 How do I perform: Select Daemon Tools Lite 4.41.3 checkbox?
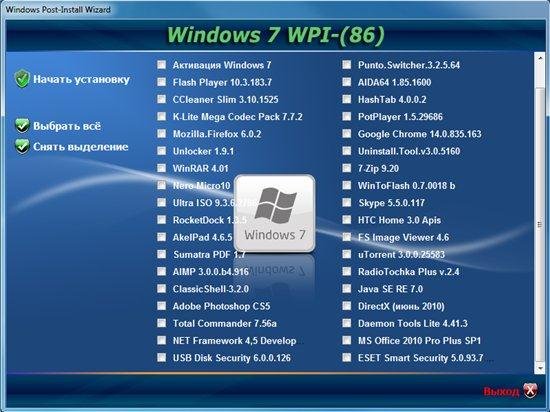coord(347,323)
